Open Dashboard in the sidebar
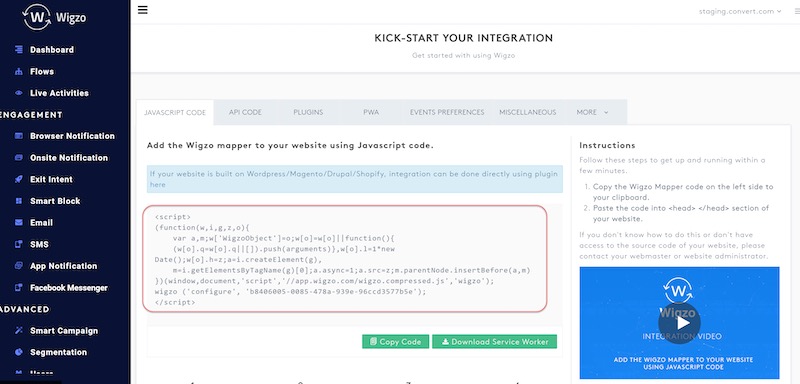 pos(52,49)
